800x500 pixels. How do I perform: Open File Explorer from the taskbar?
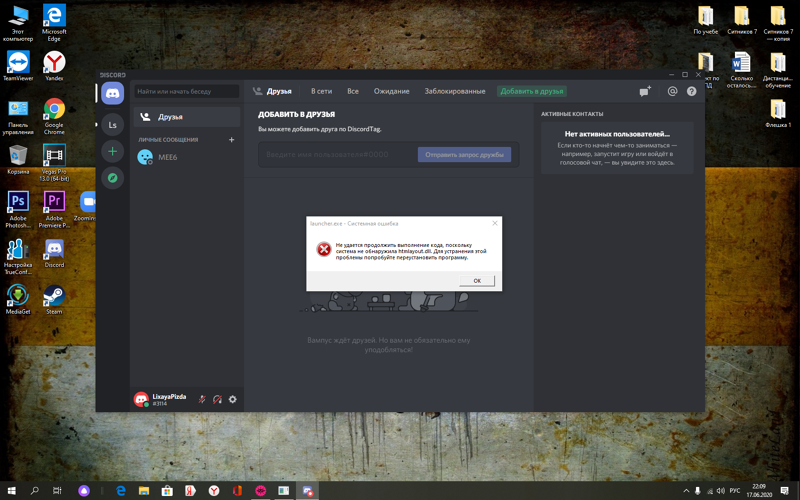pos(144,491)
